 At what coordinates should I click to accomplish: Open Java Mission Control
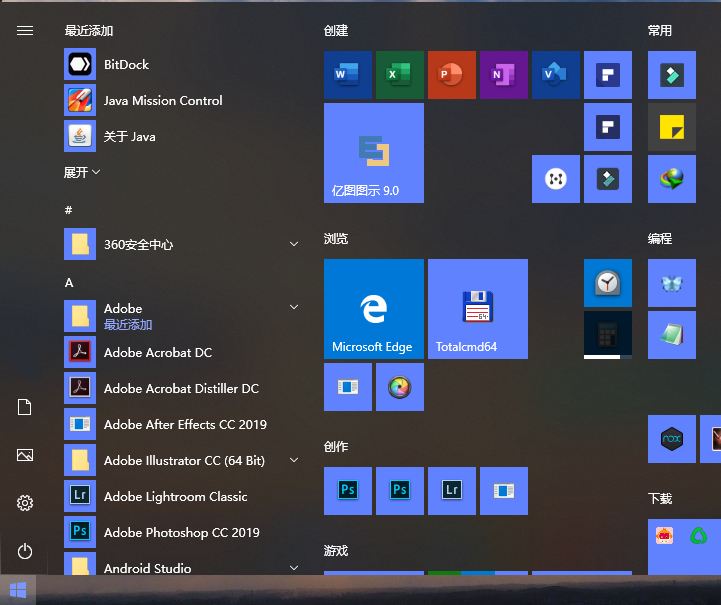click(181, 100)
